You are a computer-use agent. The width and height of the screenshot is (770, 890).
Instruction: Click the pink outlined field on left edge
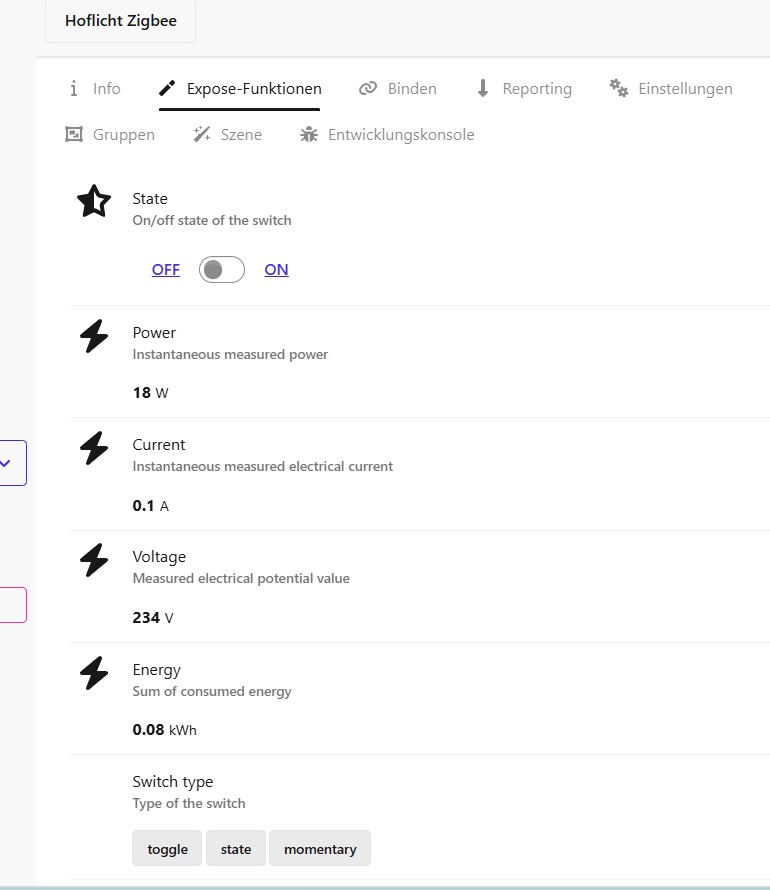(12, 605)
